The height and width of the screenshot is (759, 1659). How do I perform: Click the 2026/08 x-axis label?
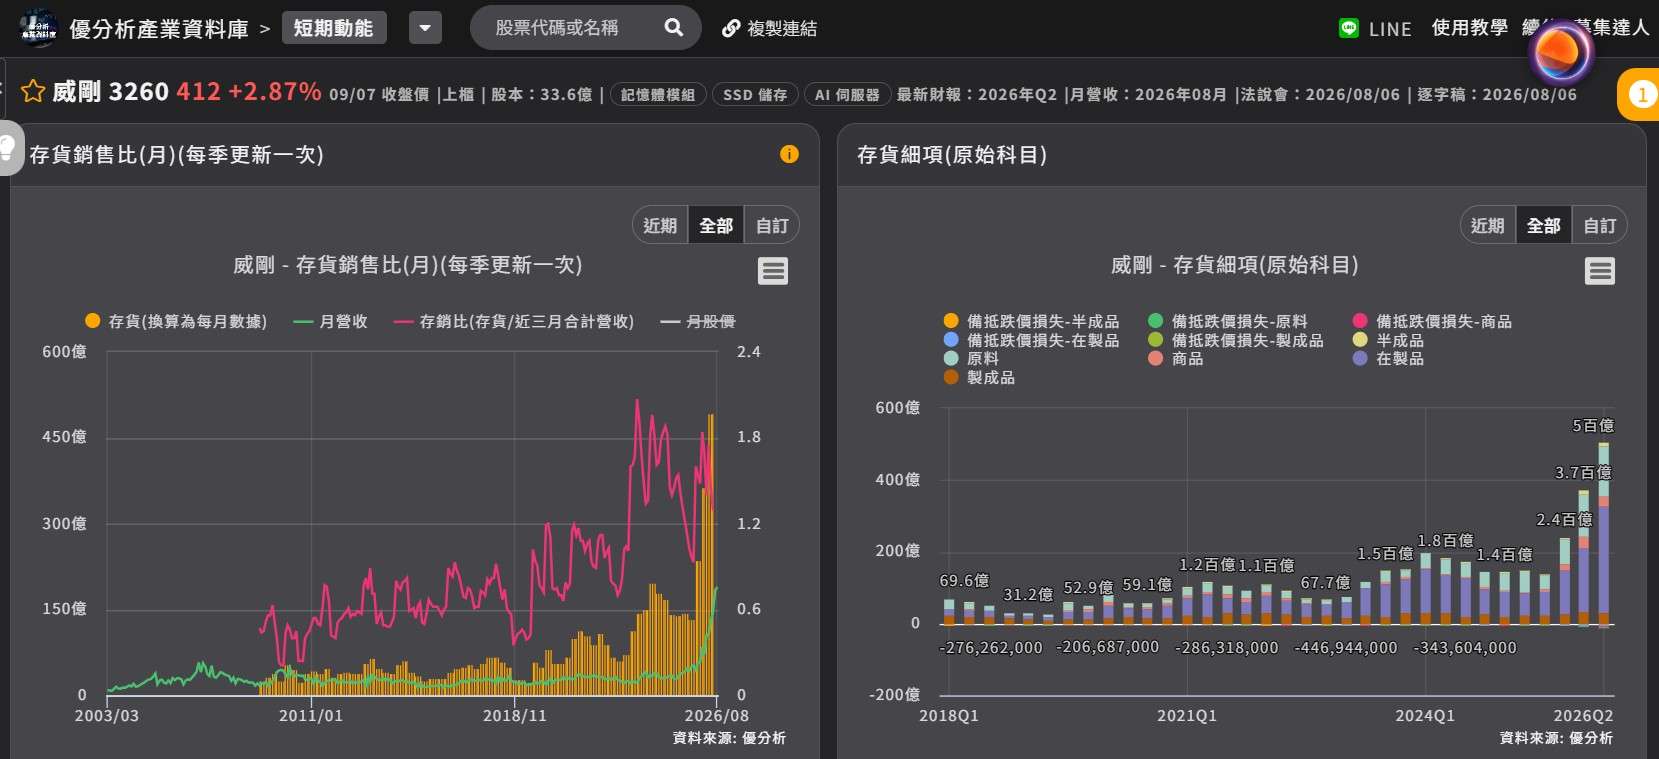(x=716, y=716)
